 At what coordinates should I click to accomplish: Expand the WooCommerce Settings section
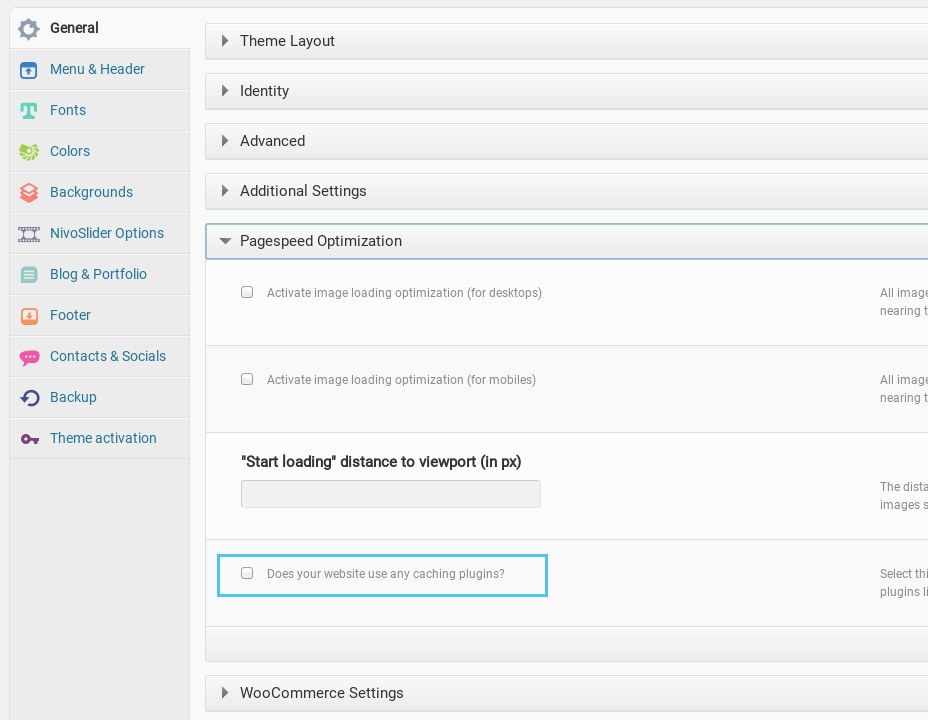[321, 693]
